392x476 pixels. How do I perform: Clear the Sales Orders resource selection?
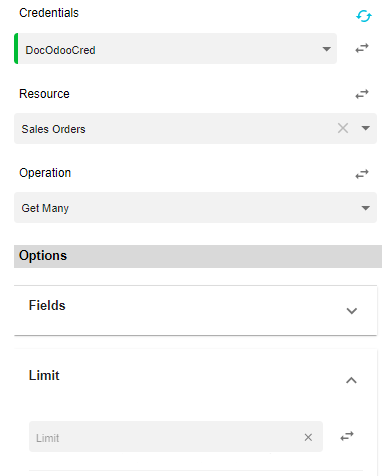pos(343,128)
